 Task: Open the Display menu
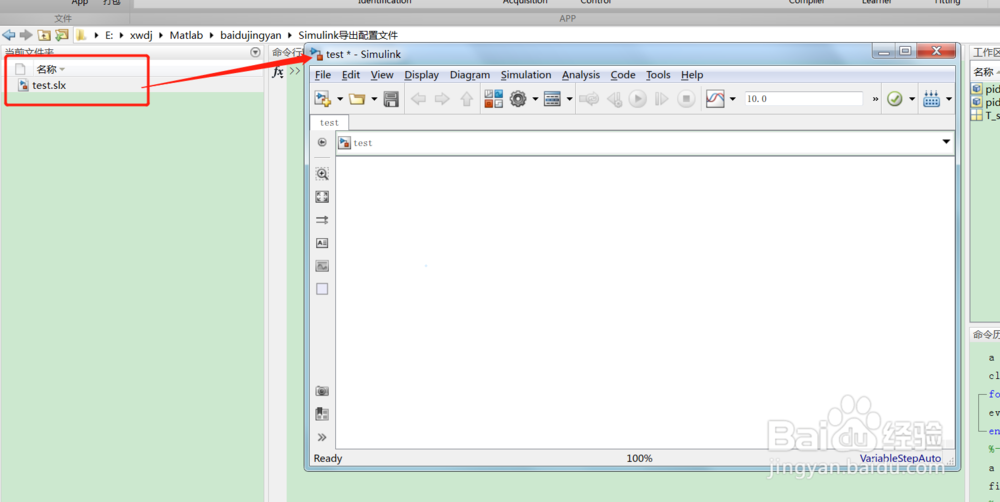pyautogui.click(x=422, y=75)
